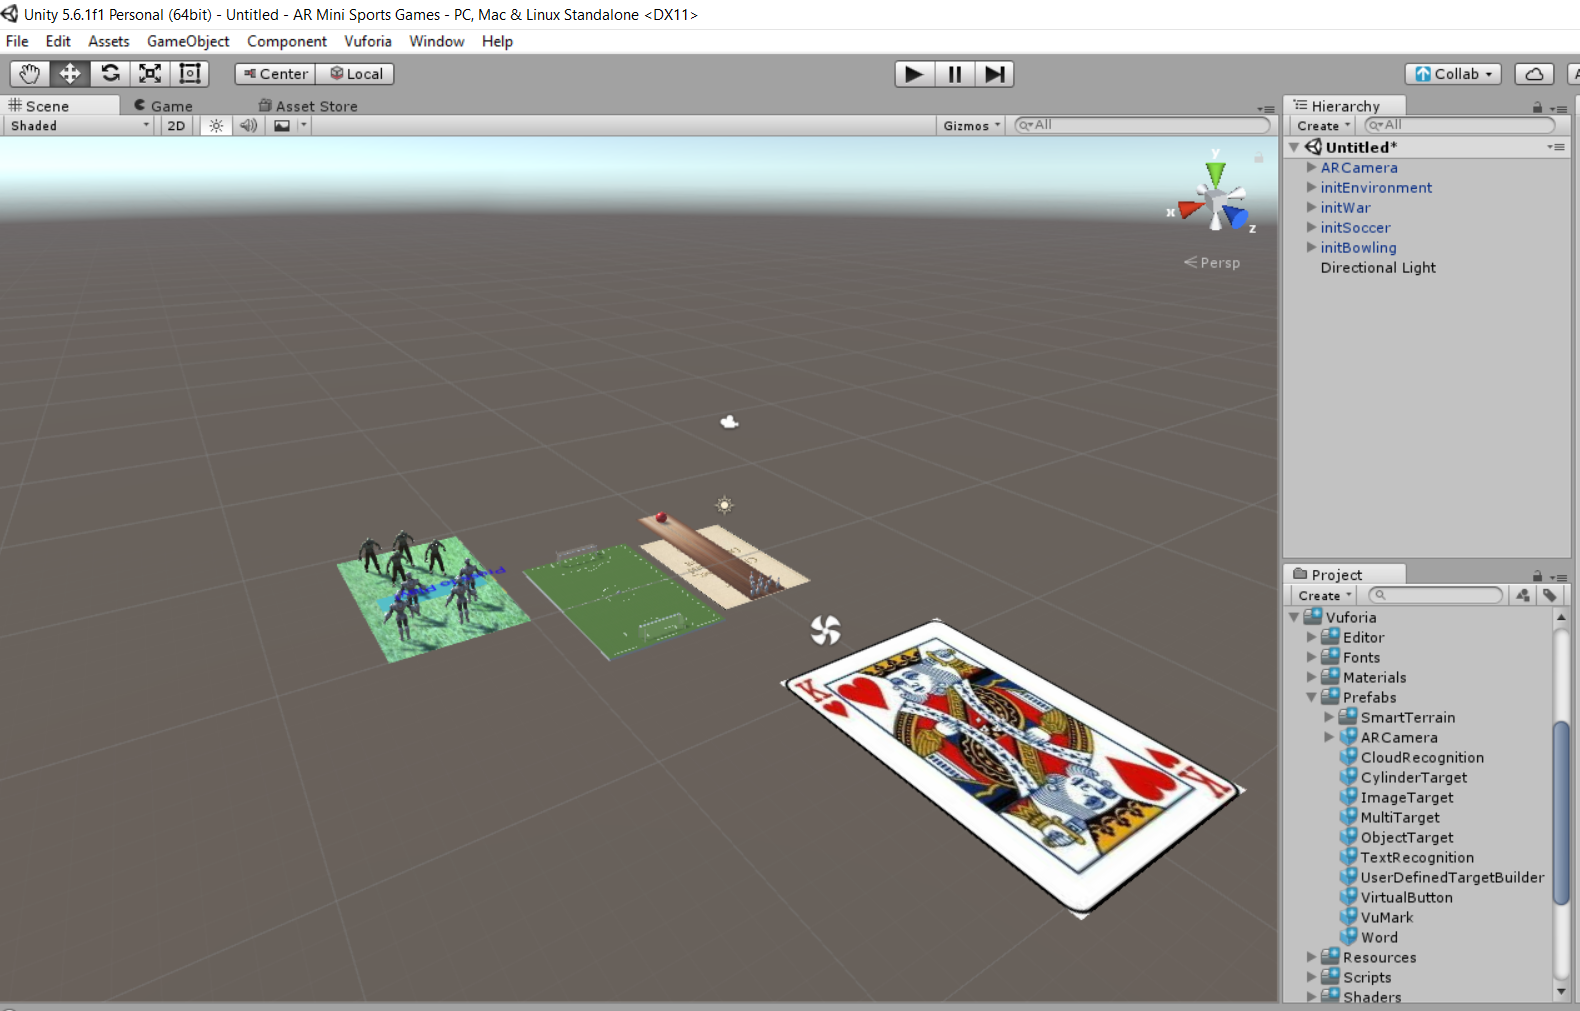
Task: Expand ARCamera in Hierarchy
Action: [1311, 168]
